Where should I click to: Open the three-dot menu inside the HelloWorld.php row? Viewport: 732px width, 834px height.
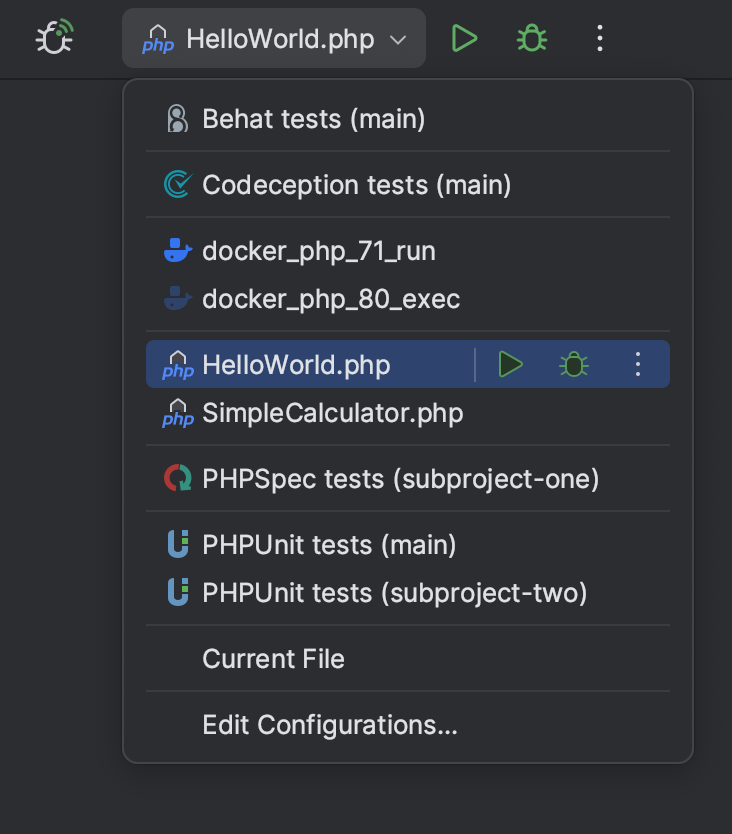(637, 364)
